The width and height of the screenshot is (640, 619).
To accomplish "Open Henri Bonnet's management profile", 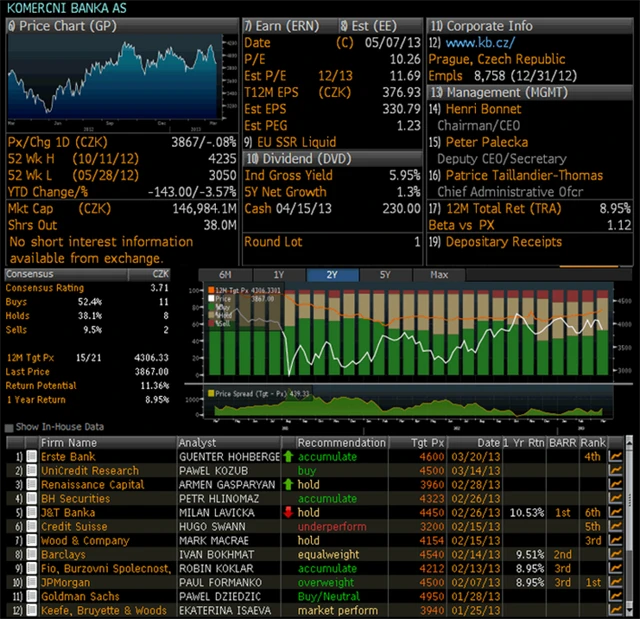I will click(483, 109).
